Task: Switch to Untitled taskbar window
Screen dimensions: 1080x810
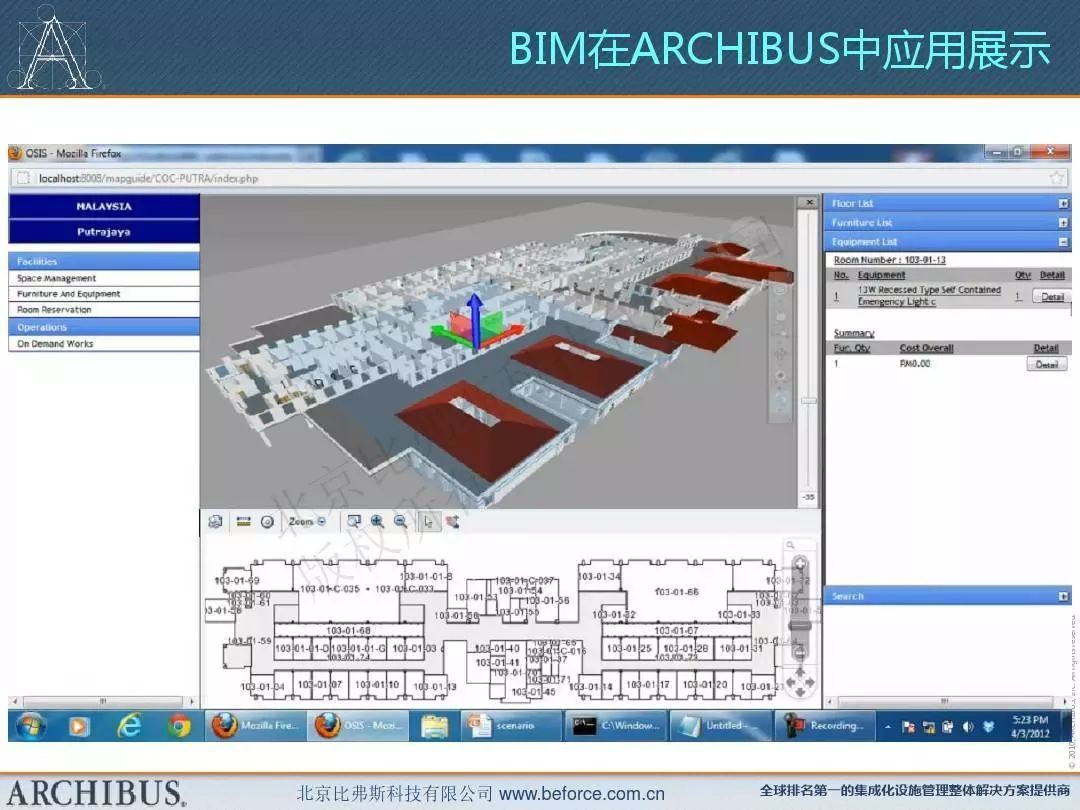Action: pos(720,726)
